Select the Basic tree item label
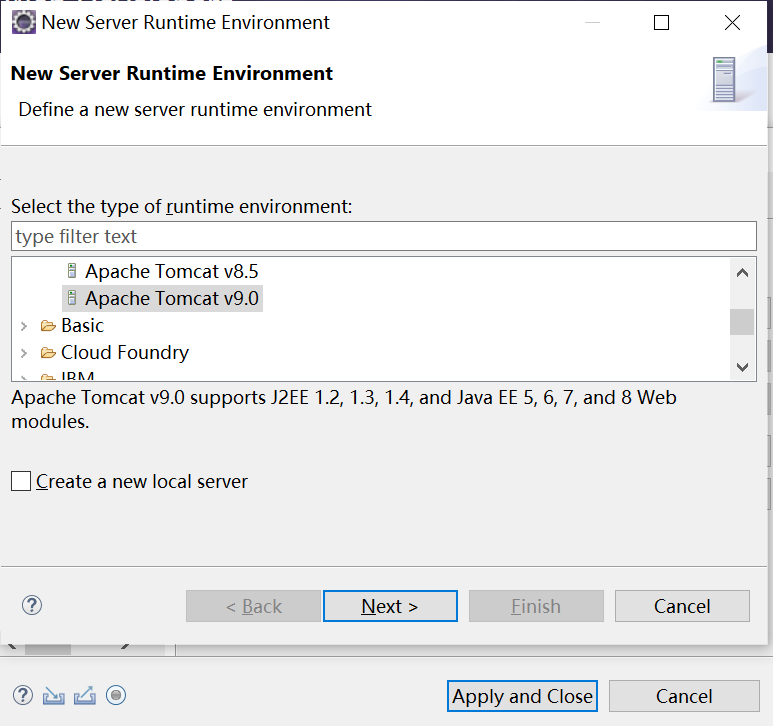Screen dimensions: 773x726 [x=83, y=326]
